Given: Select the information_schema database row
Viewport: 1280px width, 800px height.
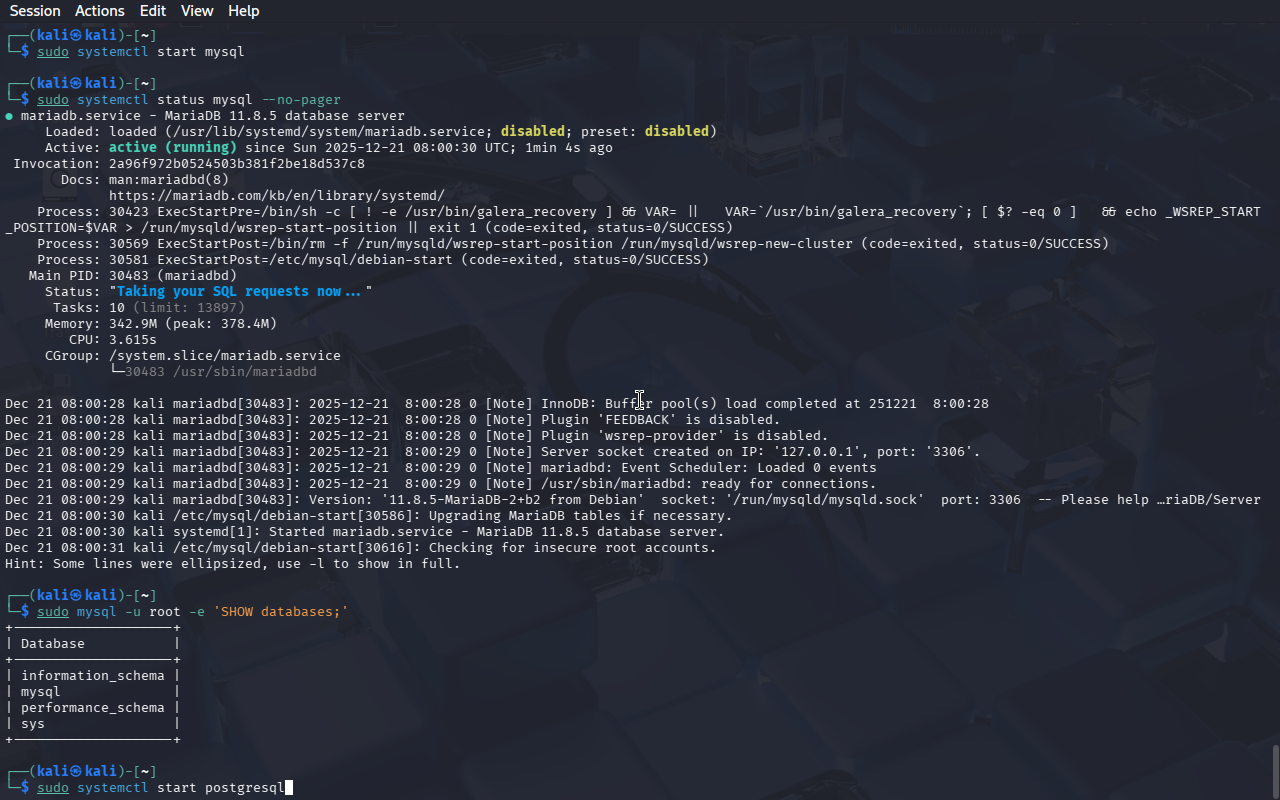Looking at the screenshot, I should (92, 676).
